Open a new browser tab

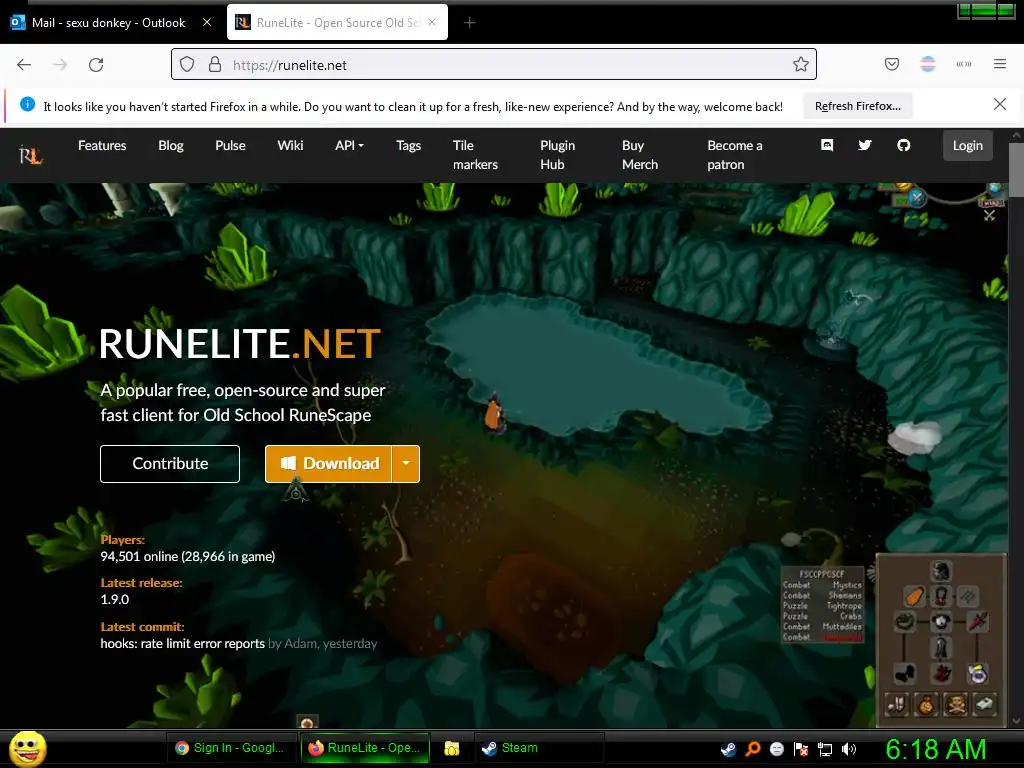coord(469,23)
